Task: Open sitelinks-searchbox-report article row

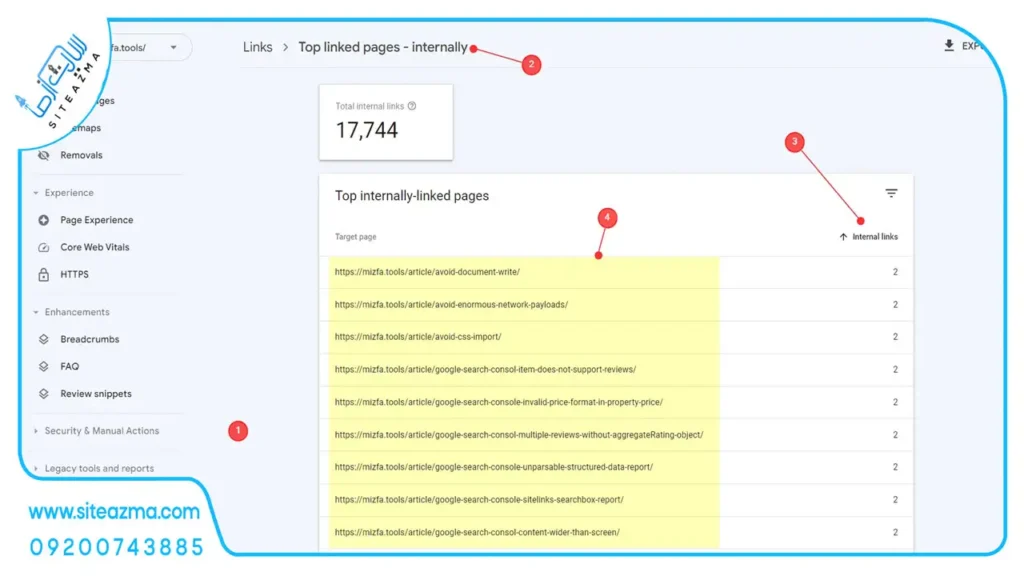Action: 616,500
